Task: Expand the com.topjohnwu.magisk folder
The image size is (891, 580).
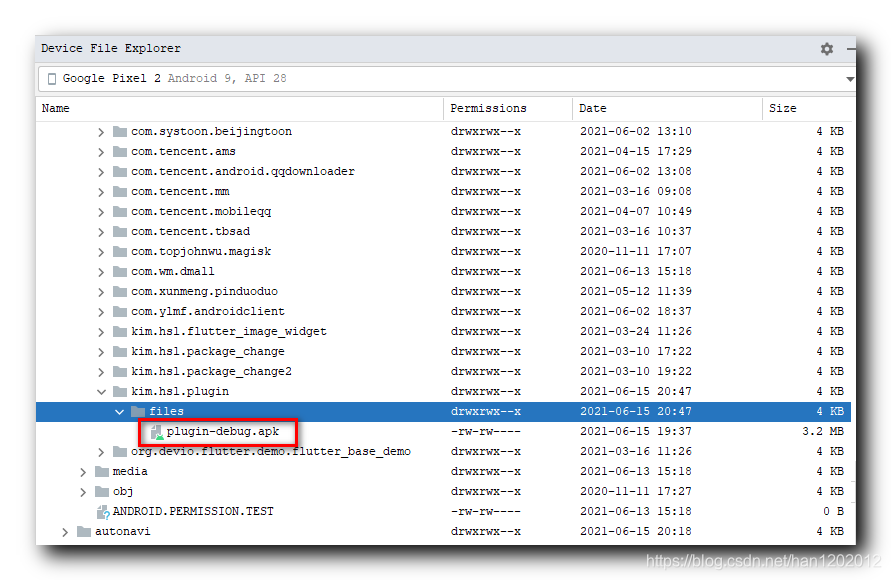Action: (101, 252)
